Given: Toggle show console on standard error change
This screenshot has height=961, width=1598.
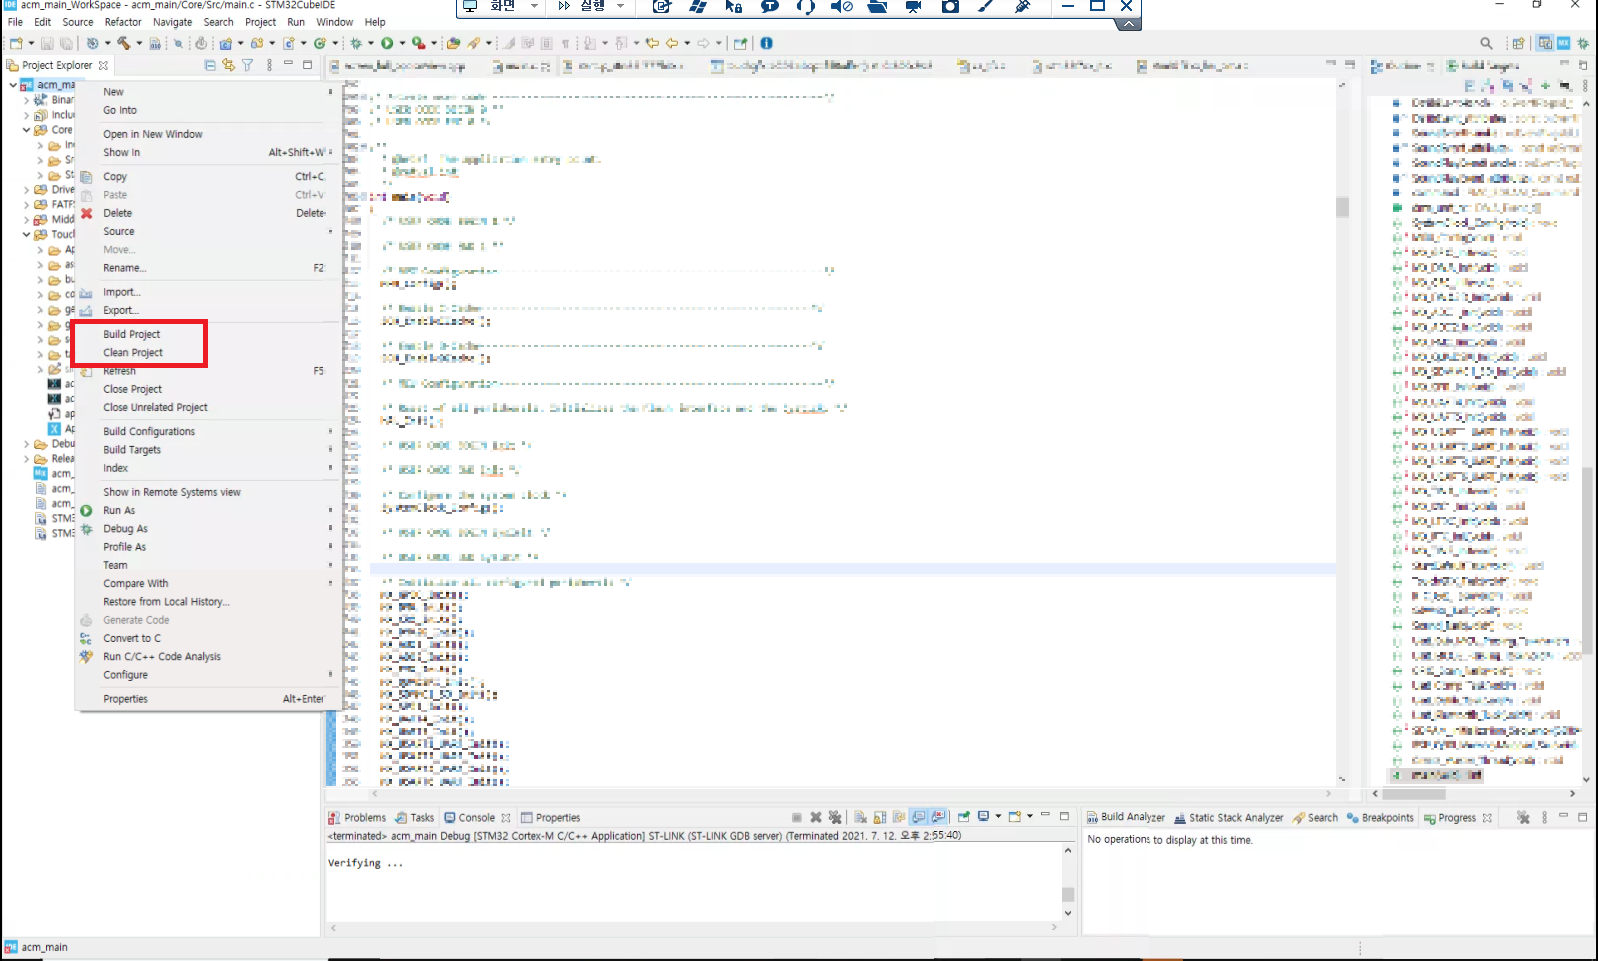Looking at the screenshot, I should point(938,817).
